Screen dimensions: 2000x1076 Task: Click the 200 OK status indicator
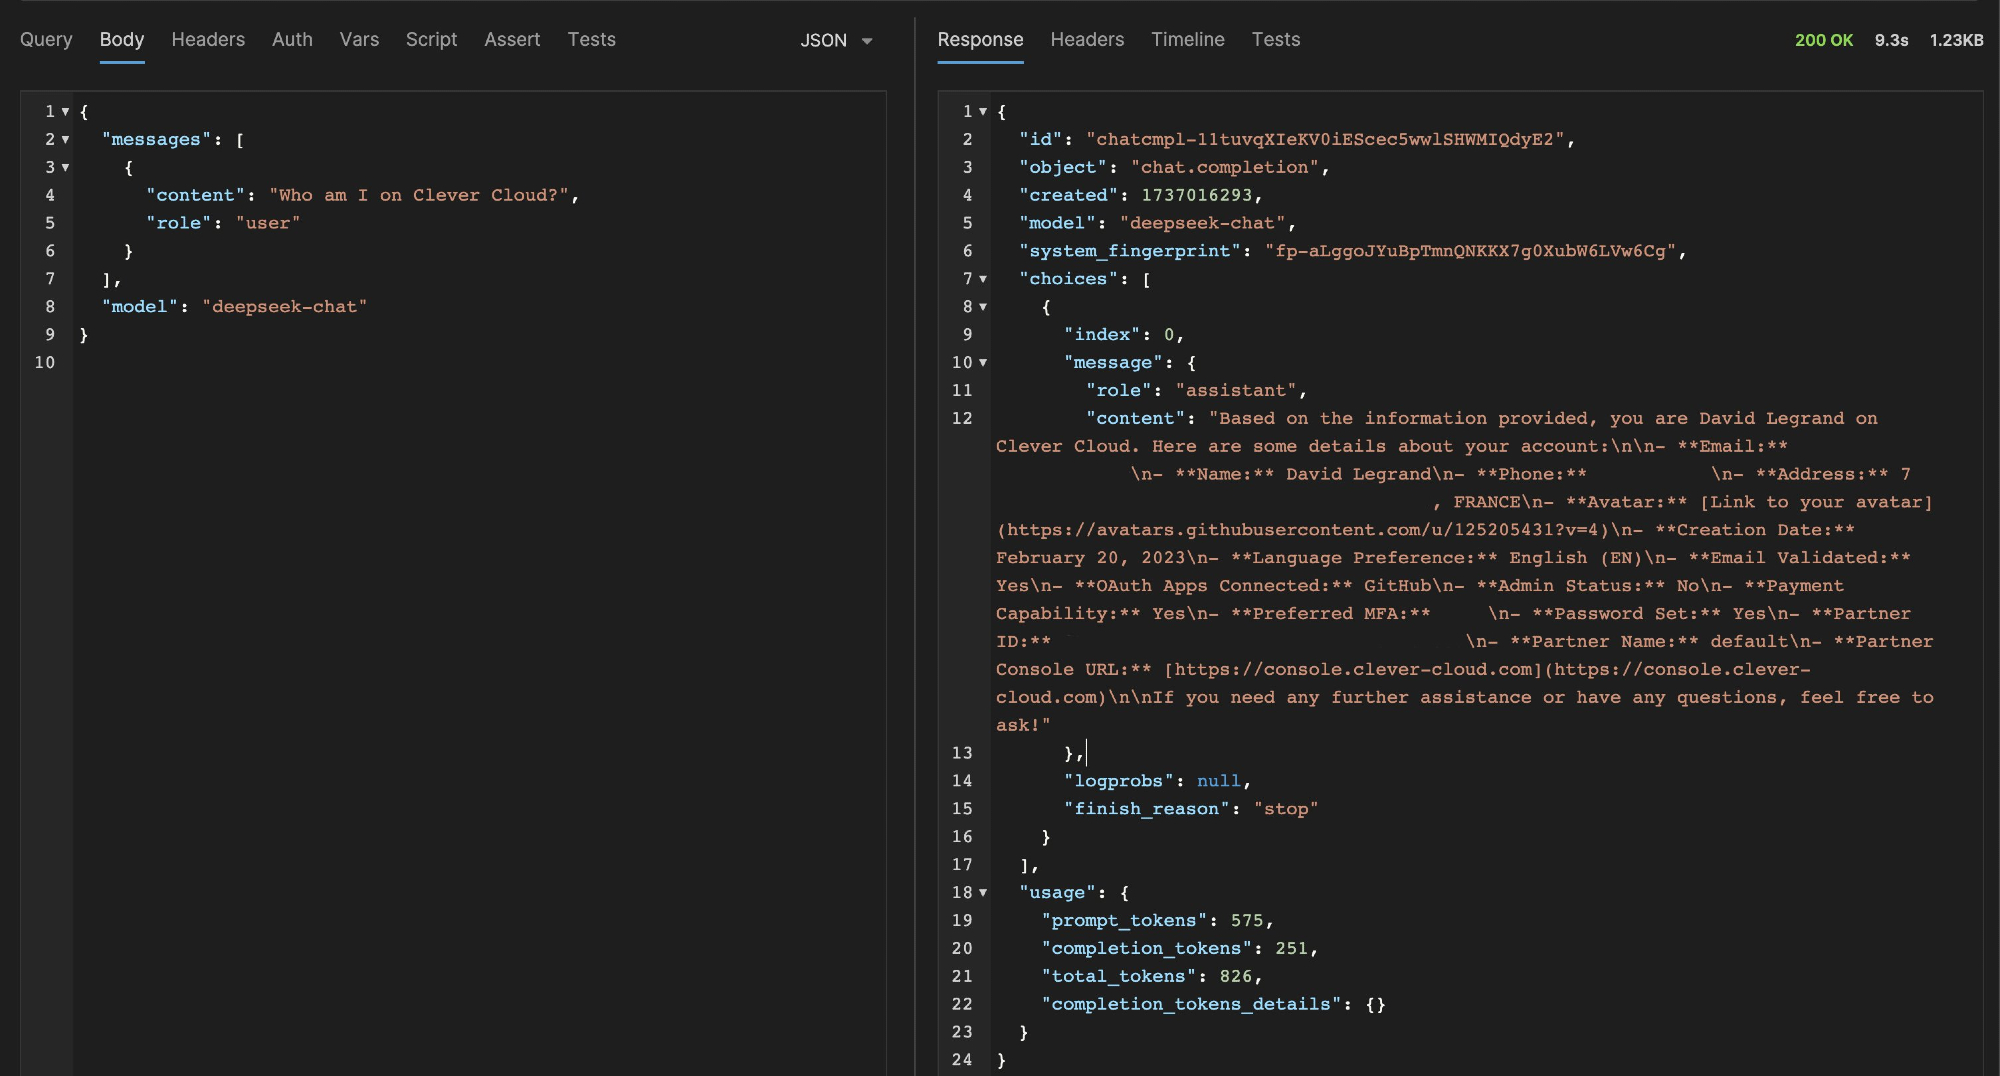(1823, 40)
